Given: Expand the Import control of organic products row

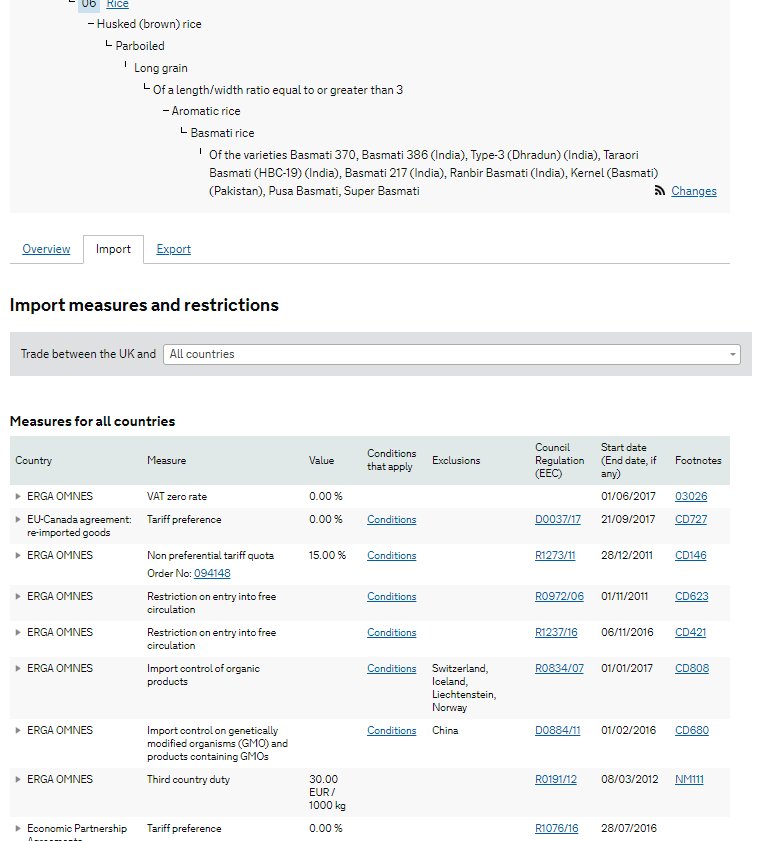Looking at the screenshot, I should tap(18, 668).
